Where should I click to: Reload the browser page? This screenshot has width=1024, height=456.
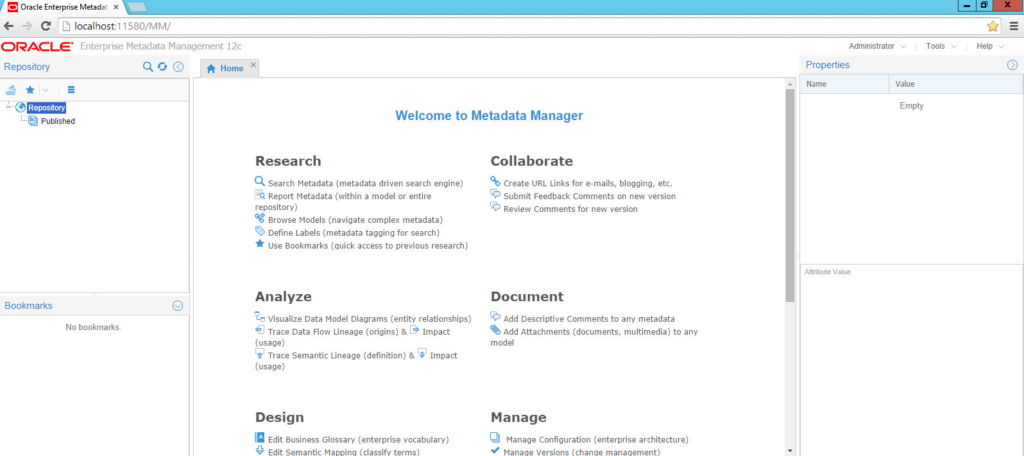tap(46, 26)
